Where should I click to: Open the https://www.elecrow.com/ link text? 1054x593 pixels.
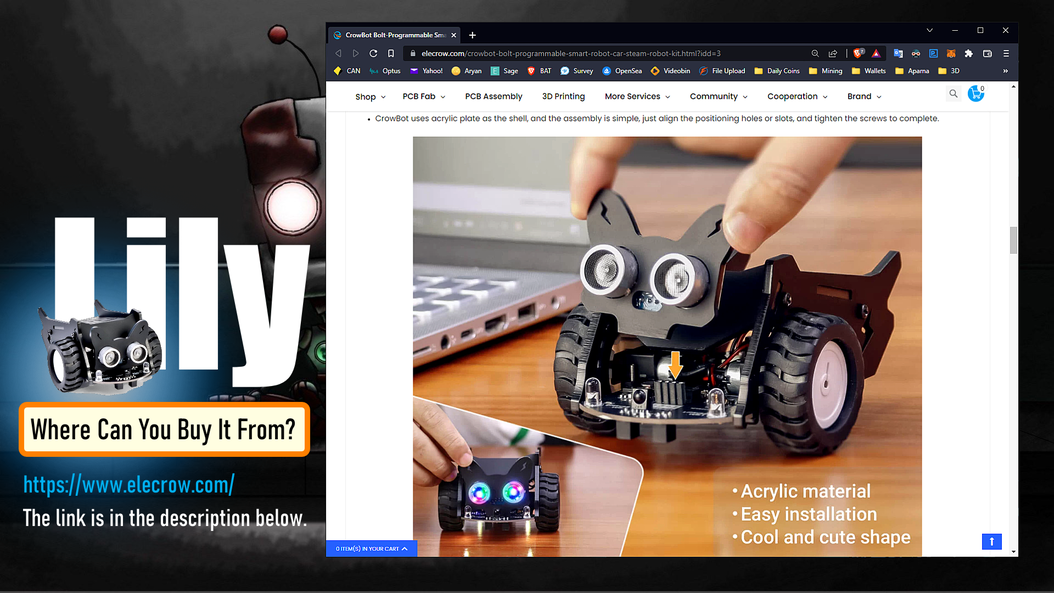(129, 484)
